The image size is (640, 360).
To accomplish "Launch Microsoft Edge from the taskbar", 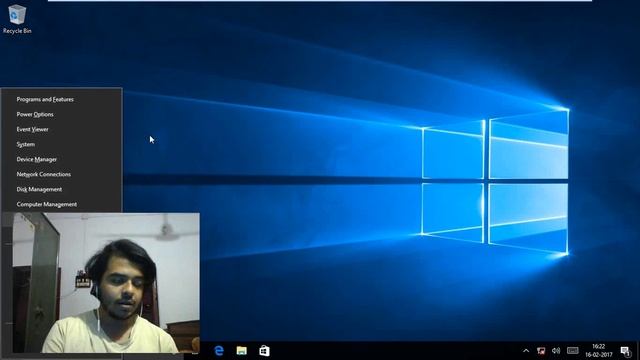I will [x=219, y=351].
